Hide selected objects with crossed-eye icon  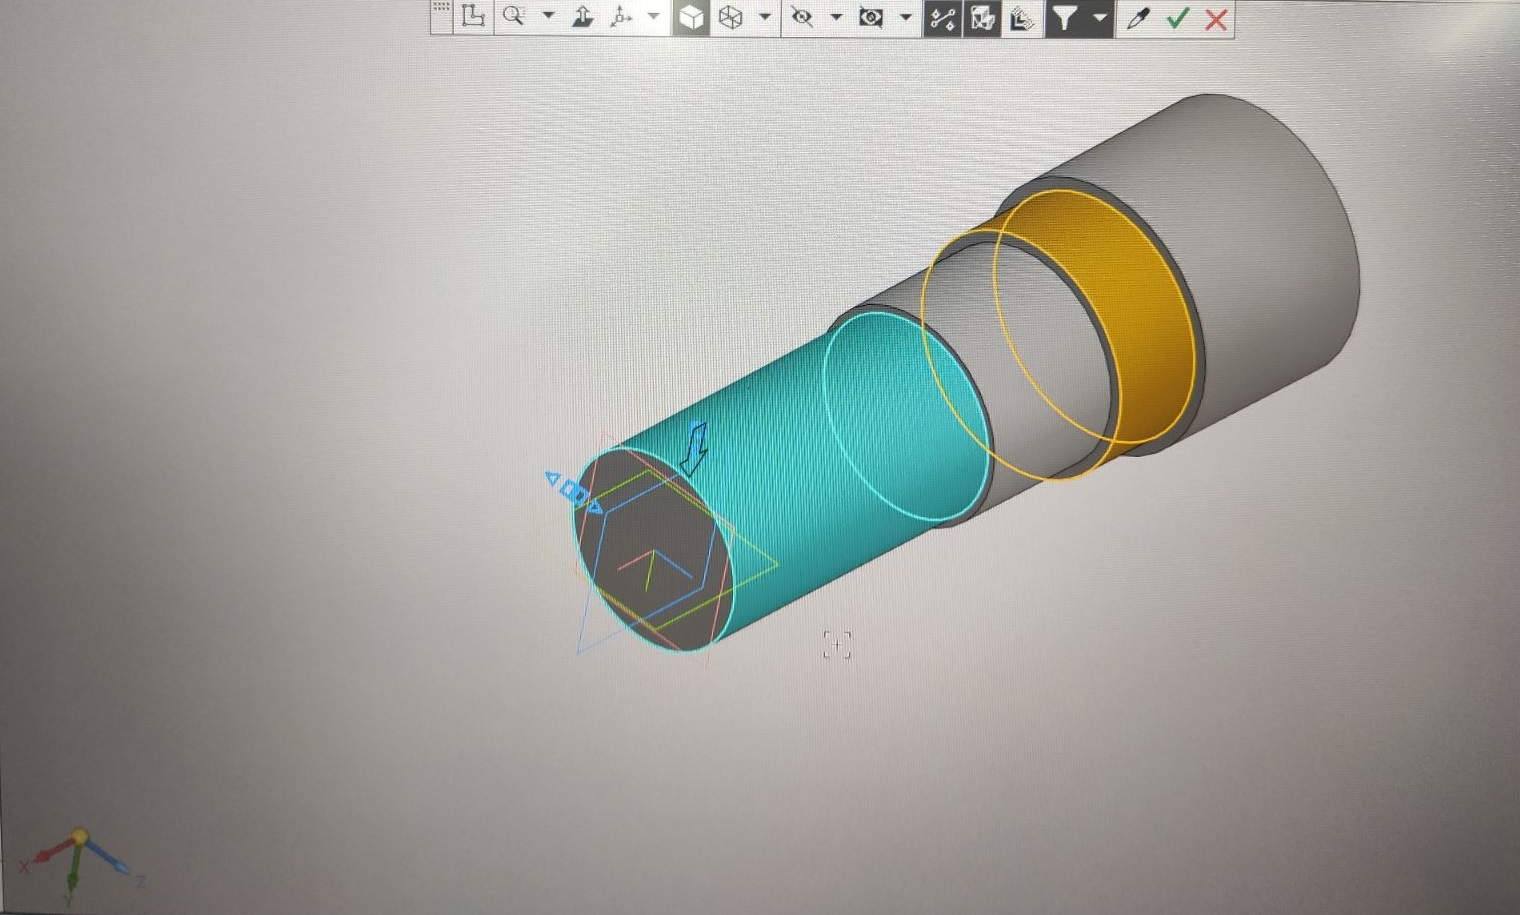[801, 17]
